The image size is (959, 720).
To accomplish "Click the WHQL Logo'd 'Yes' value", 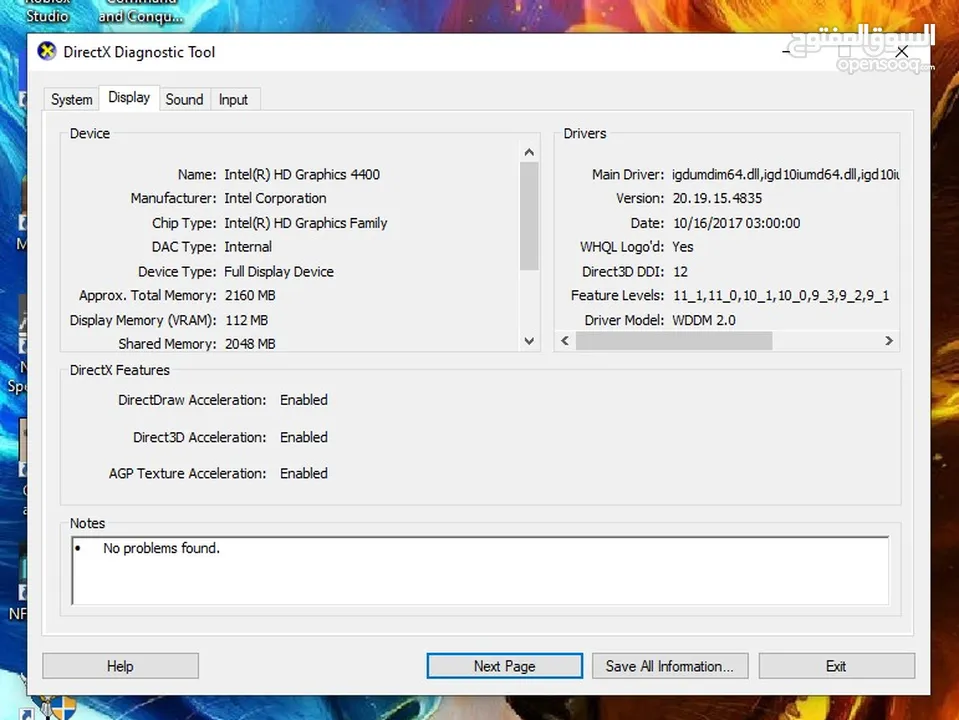I will (683, 247).
